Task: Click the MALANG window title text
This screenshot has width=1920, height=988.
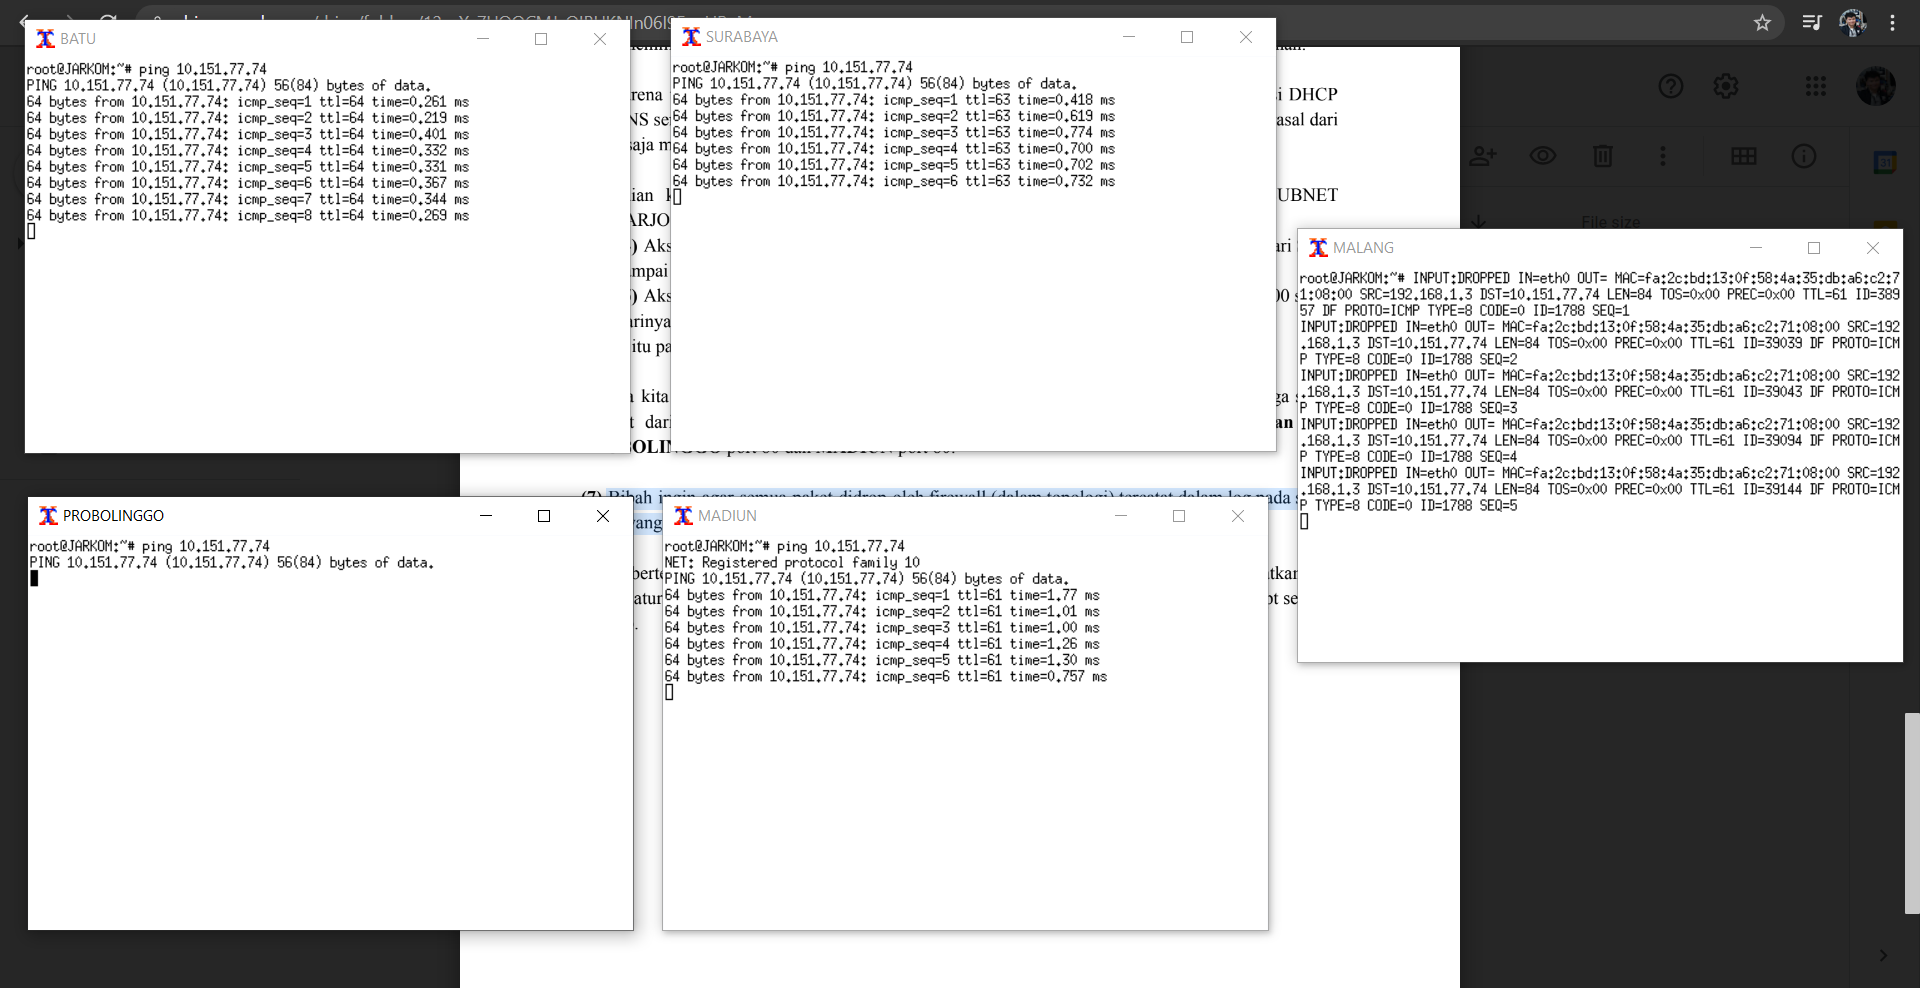Action: [x=1363, y=248]
